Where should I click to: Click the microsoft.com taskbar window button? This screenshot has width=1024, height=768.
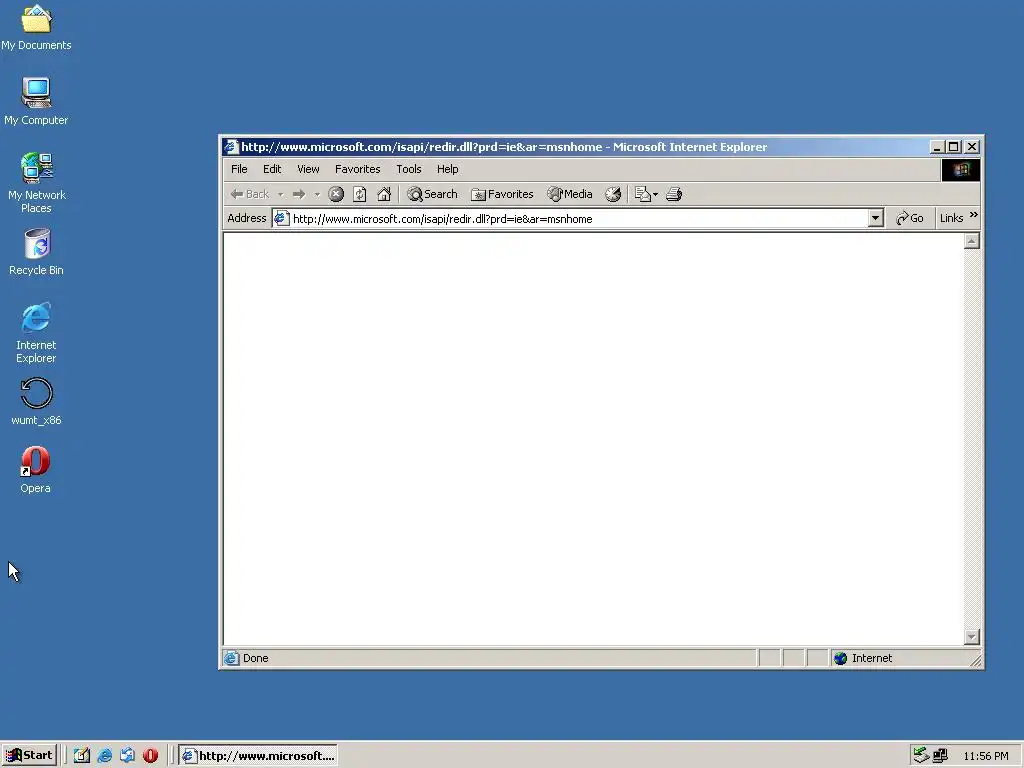pyautogui.click(x=258, y=756)
